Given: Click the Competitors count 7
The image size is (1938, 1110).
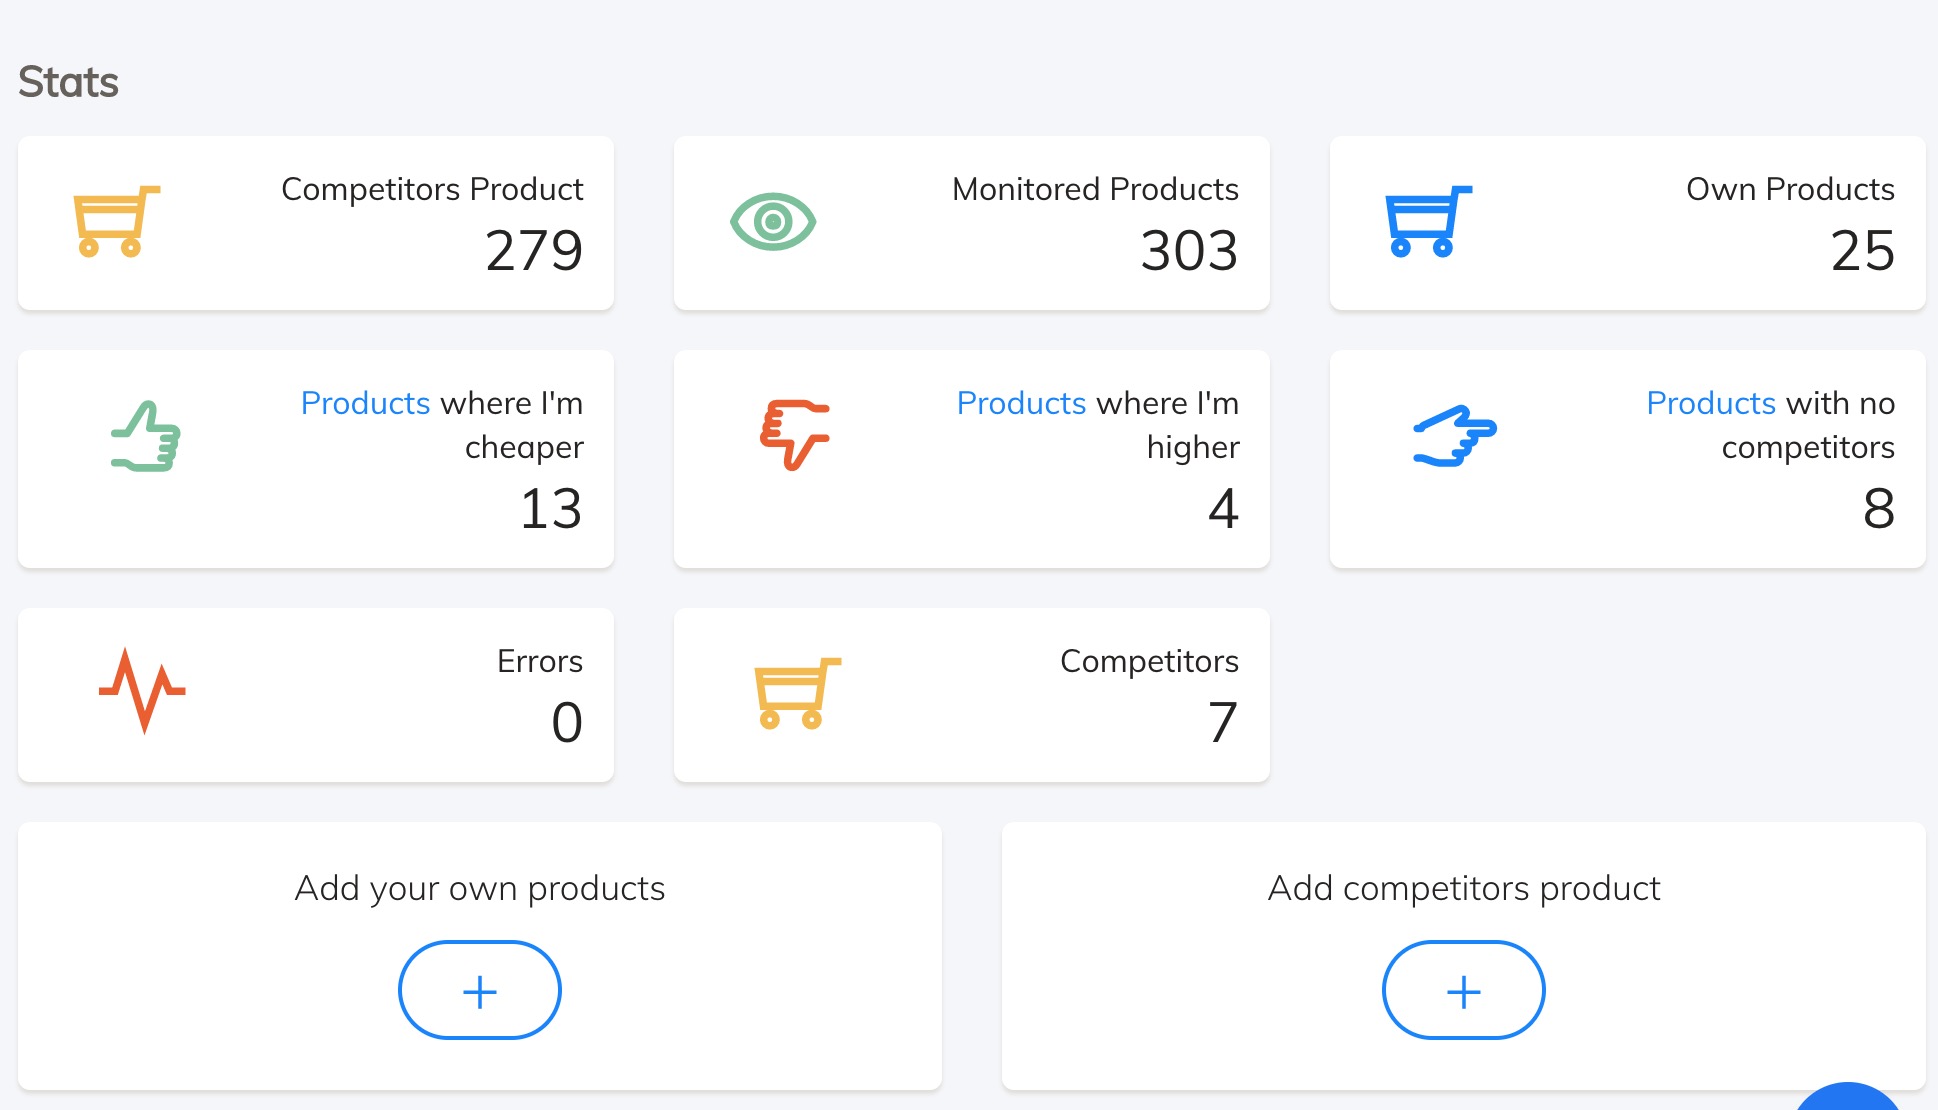Looking at the screenshot, I should point(1222,722).
